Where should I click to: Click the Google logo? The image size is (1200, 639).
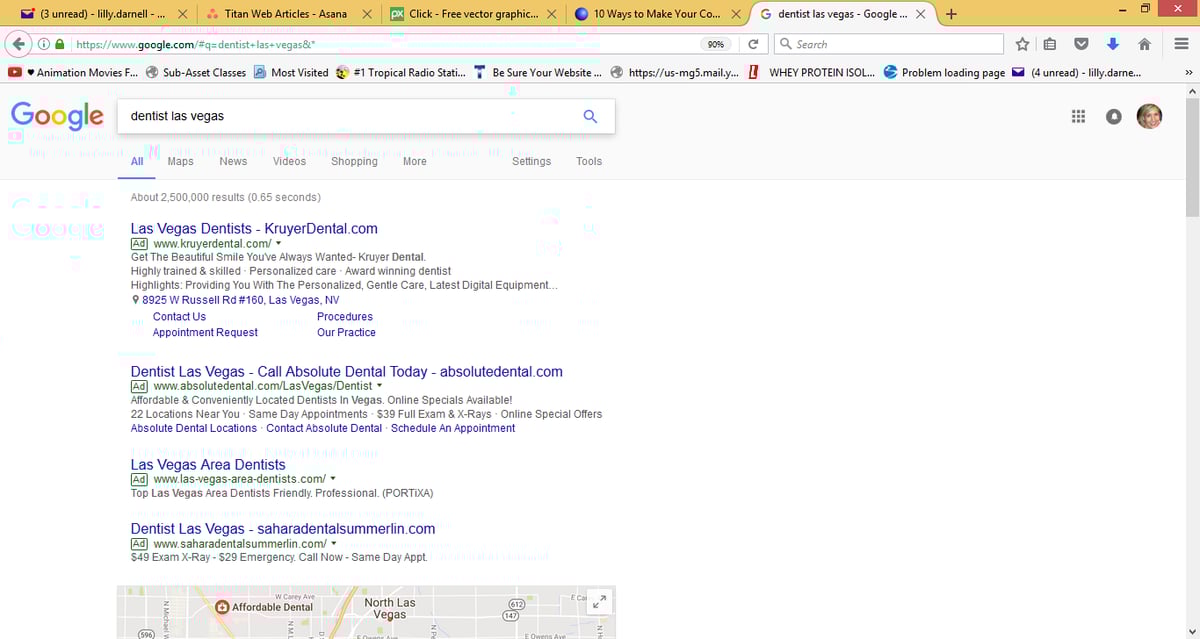point(57,116)
